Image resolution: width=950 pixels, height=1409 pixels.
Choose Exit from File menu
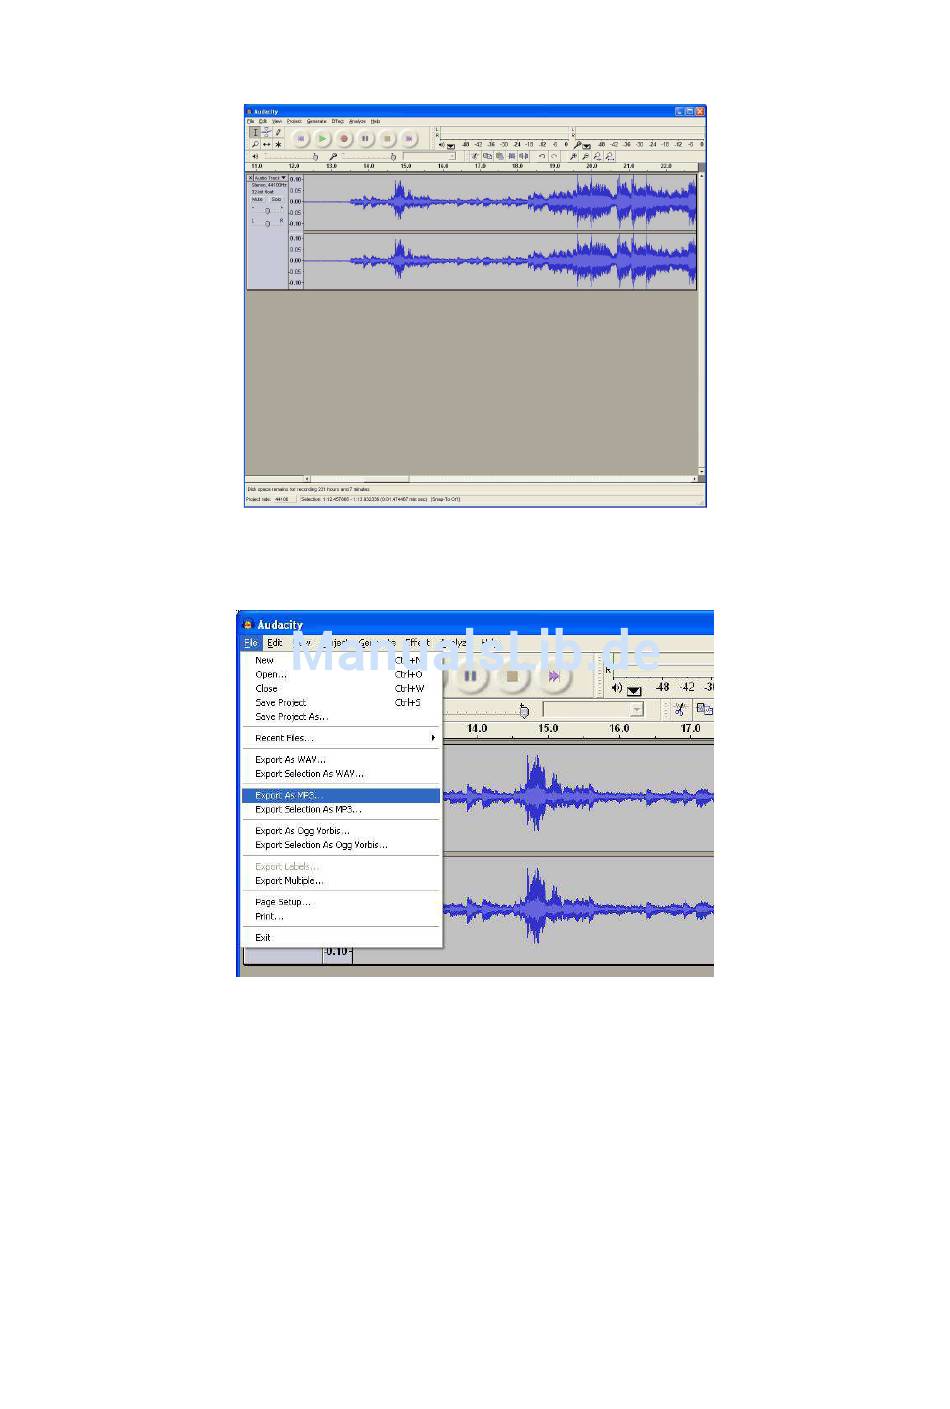[x=341, y=938]
